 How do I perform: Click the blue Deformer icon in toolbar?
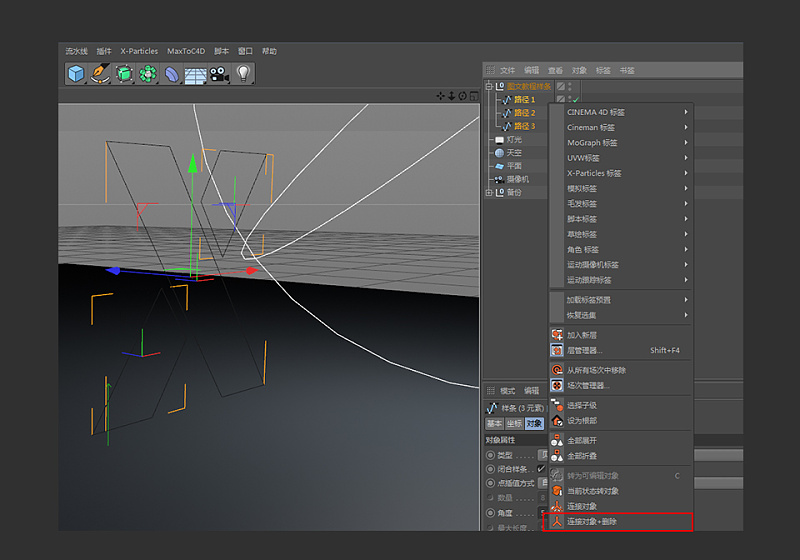point(172,75)
